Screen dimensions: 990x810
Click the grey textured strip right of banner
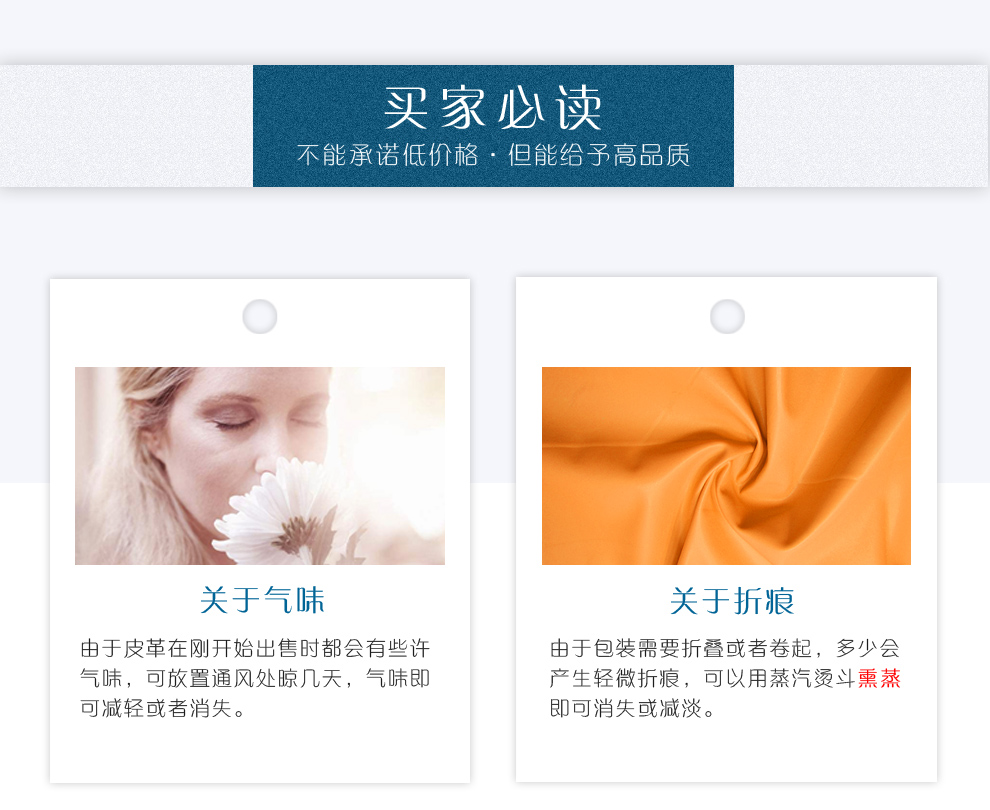pyautogui.click(x=862, y=126)
